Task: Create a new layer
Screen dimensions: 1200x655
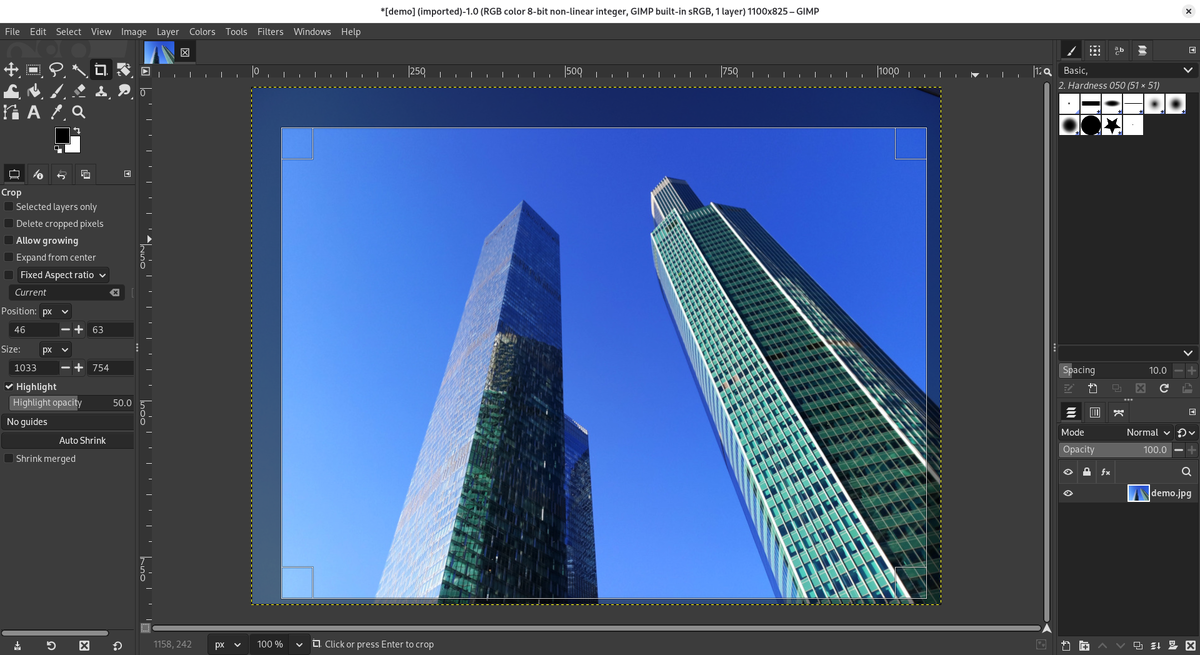Action: coord(1067,645)
